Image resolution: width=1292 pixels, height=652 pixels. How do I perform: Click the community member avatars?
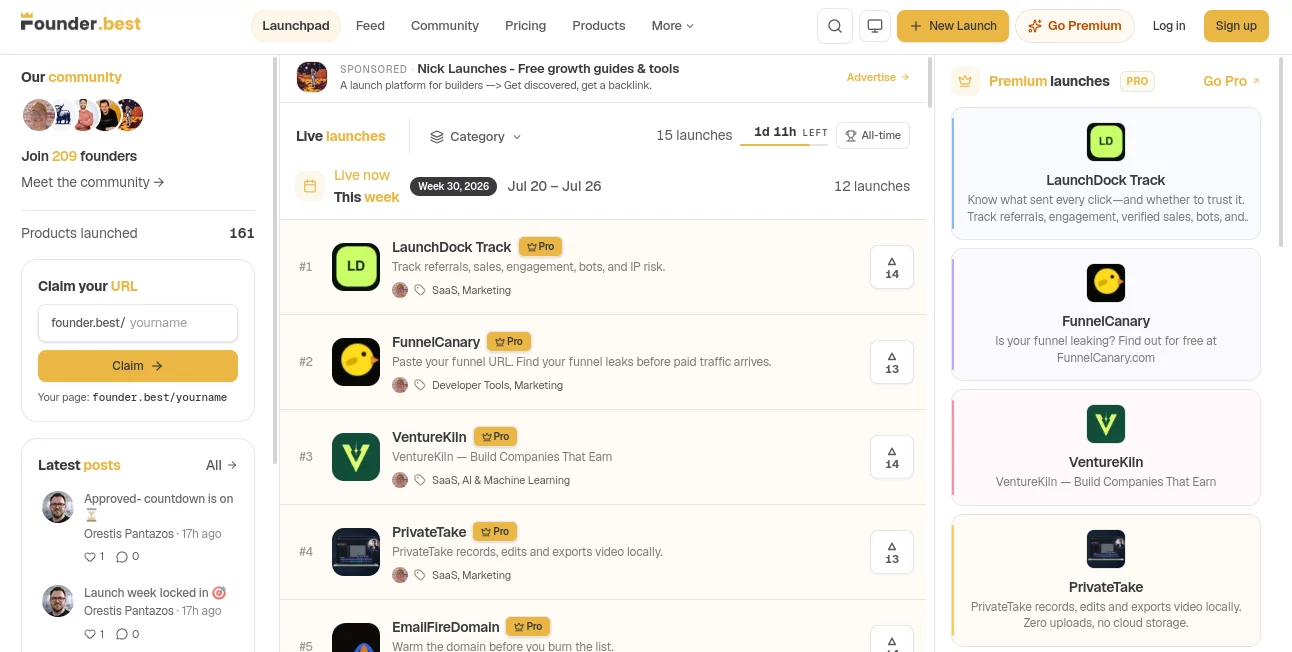(x=83, y=115)
